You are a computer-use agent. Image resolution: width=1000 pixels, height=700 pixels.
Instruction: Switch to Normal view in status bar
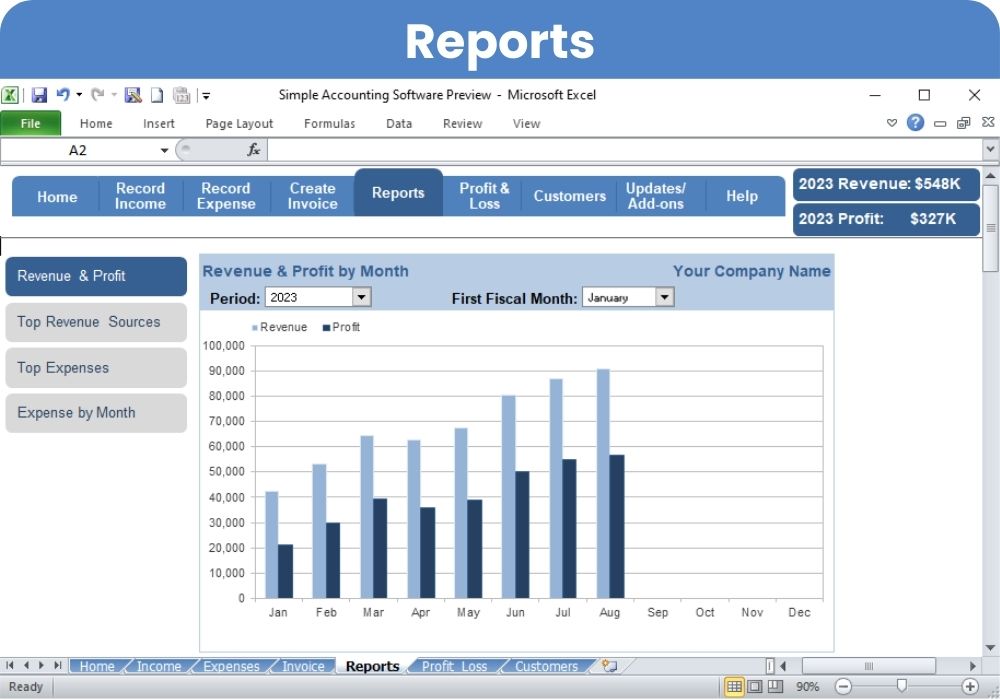(x=734, y=687)
